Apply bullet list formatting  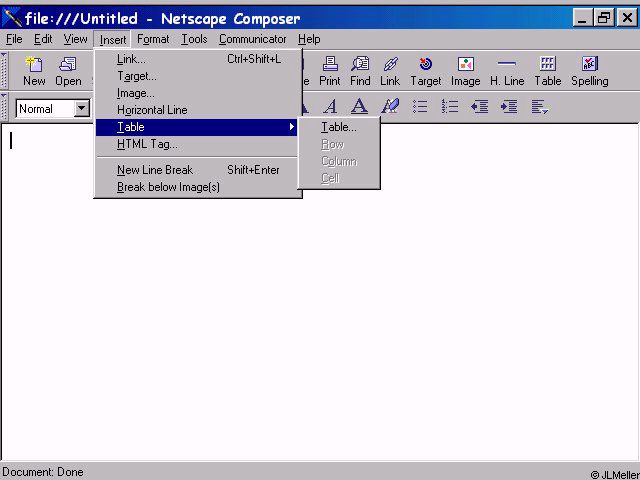coord(420,107)
